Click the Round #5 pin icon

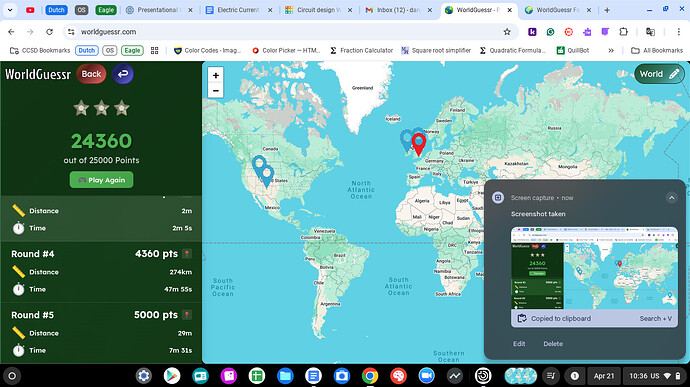pyautogui.click(x=187, y=315)
